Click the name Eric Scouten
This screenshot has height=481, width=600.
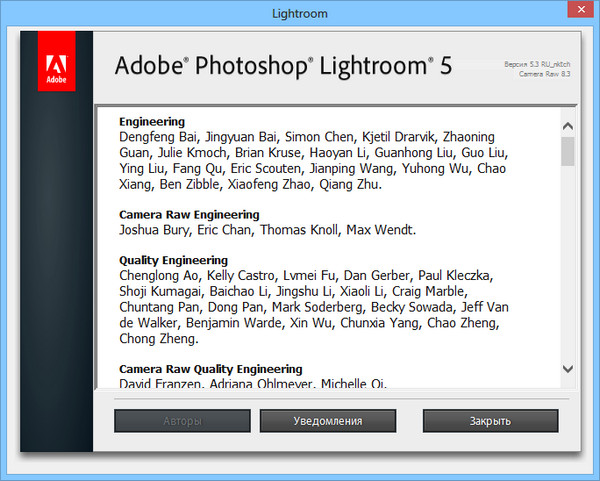pos(266,168)
